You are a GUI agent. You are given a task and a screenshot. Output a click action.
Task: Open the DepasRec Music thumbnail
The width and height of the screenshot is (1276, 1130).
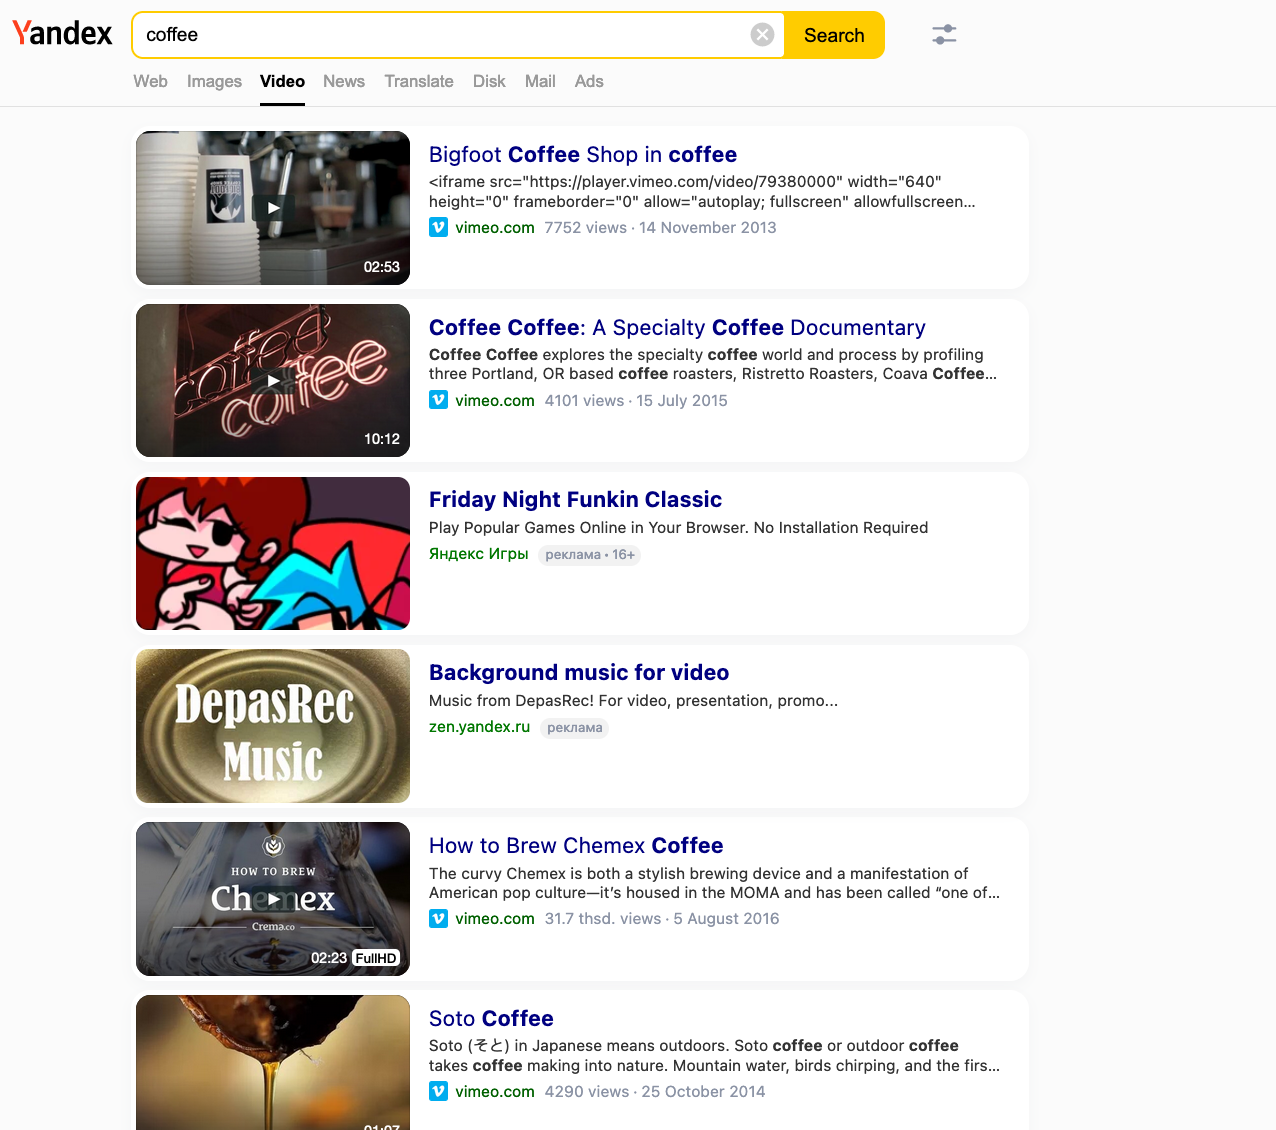(x=273, y=726)
